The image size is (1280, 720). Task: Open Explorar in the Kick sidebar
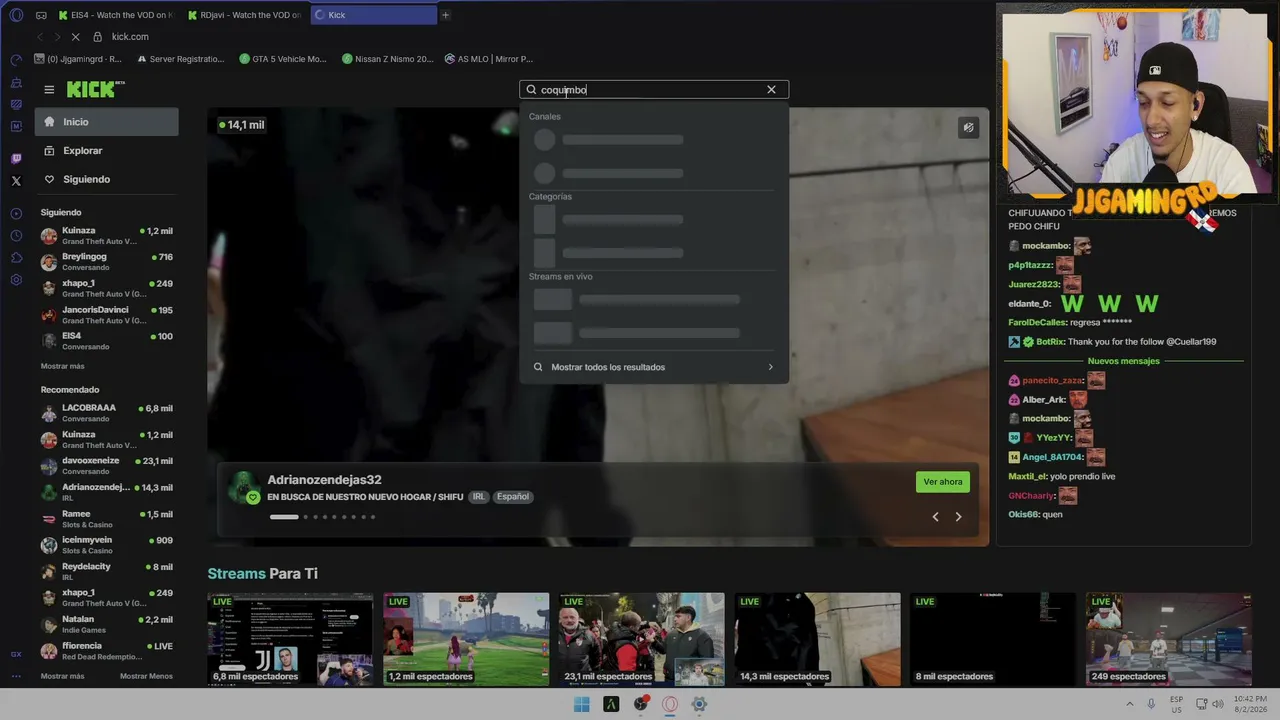[107, 151]
